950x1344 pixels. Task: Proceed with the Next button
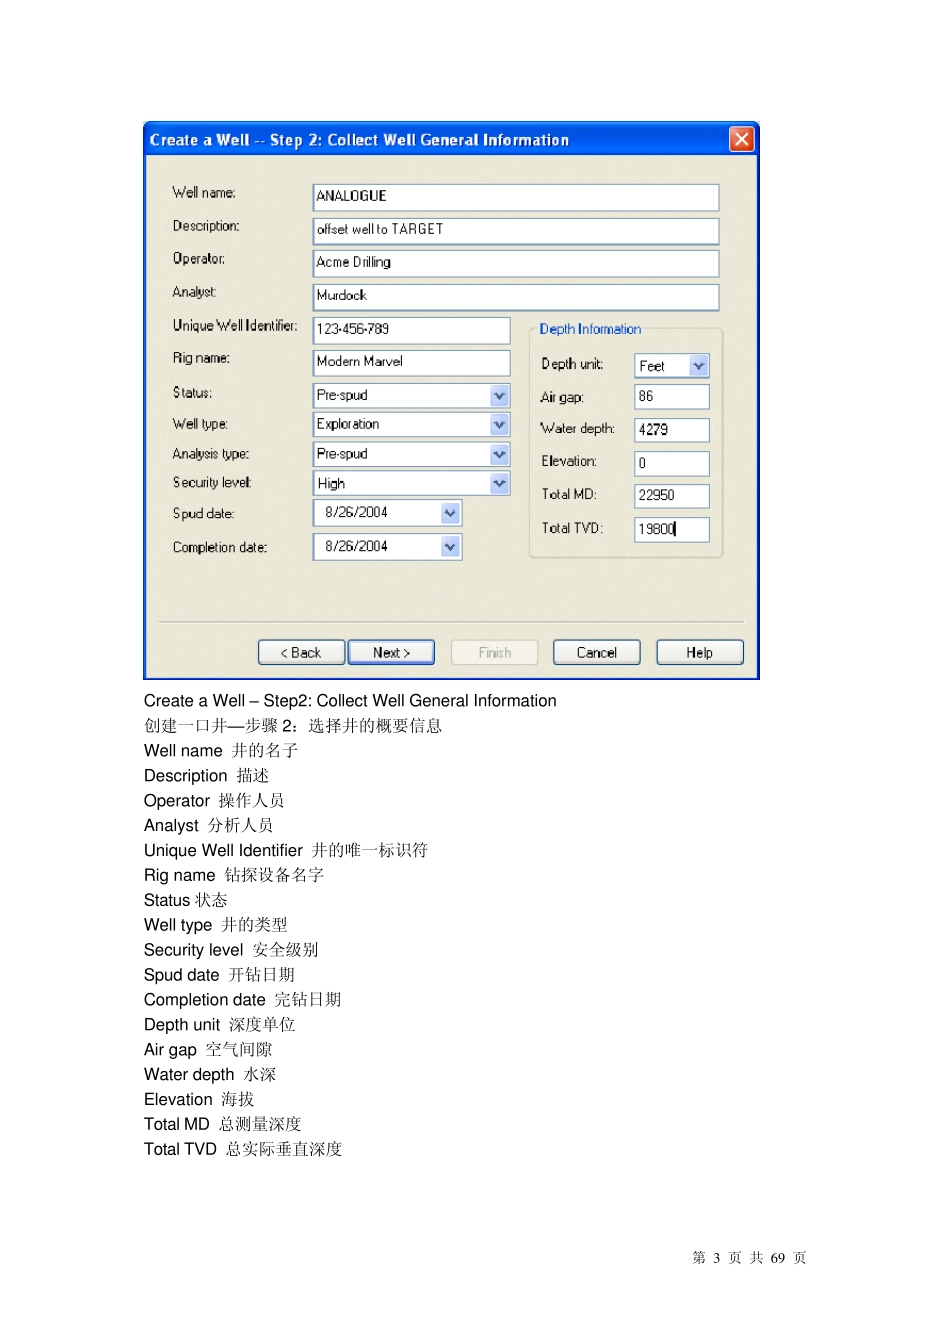[392, 652]
